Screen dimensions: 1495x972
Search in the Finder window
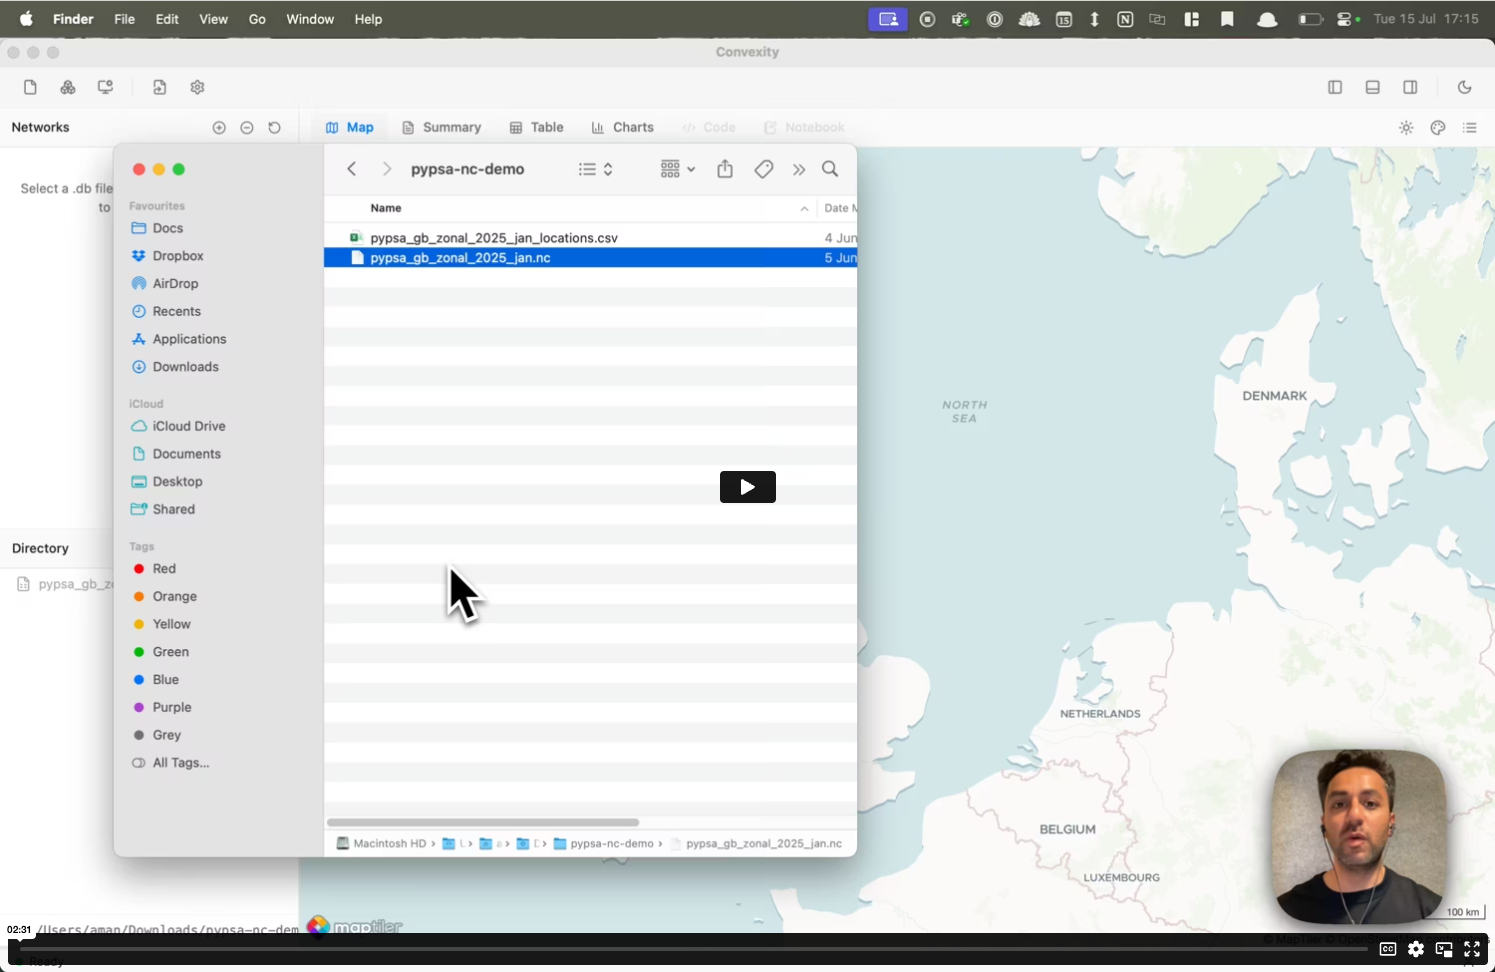click(830, 169)
